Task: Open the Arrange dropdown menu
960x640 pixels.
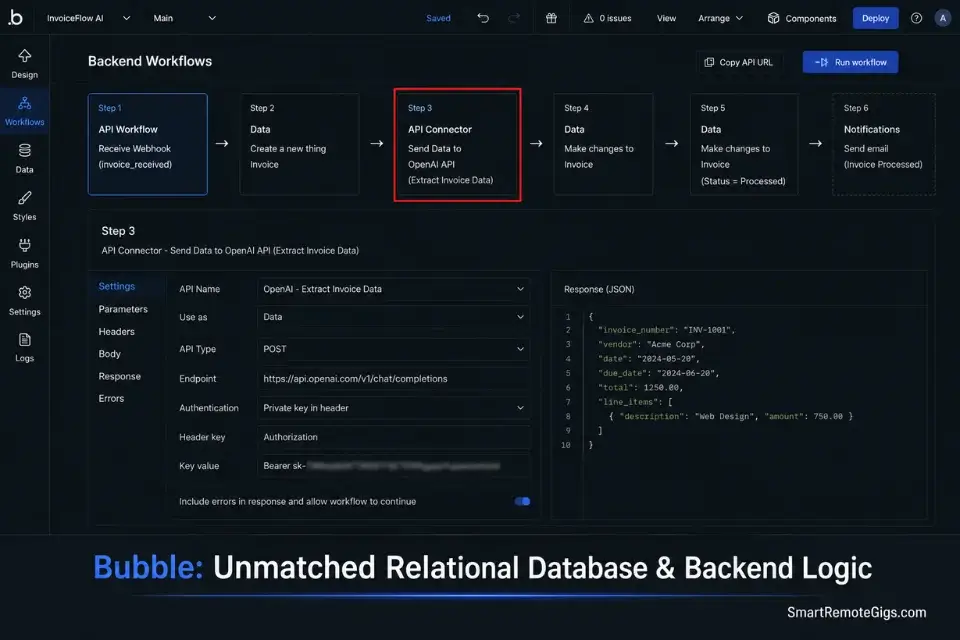Action: click(721, 18)
